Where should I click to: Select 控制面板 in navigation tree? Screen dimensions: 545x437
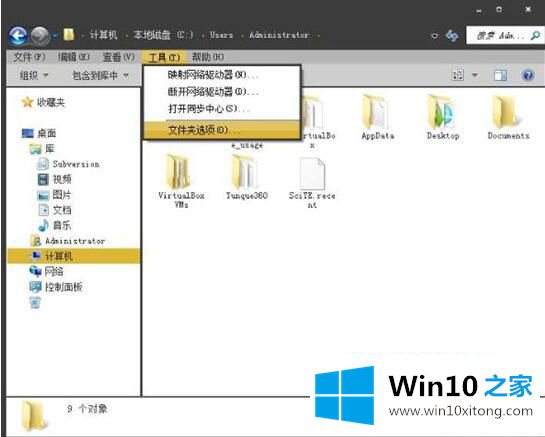click(64, 286)
